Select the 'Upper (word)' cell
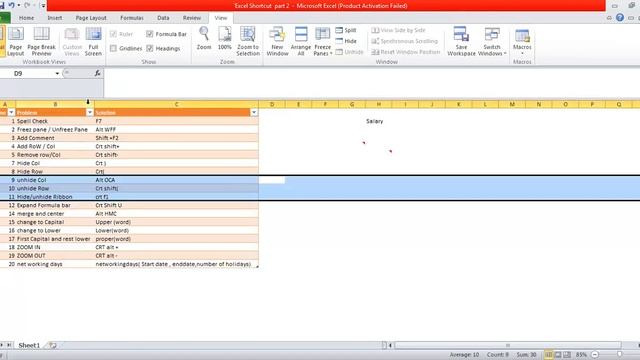The width and height of the screenshot is (640, 360). (176, 222)
